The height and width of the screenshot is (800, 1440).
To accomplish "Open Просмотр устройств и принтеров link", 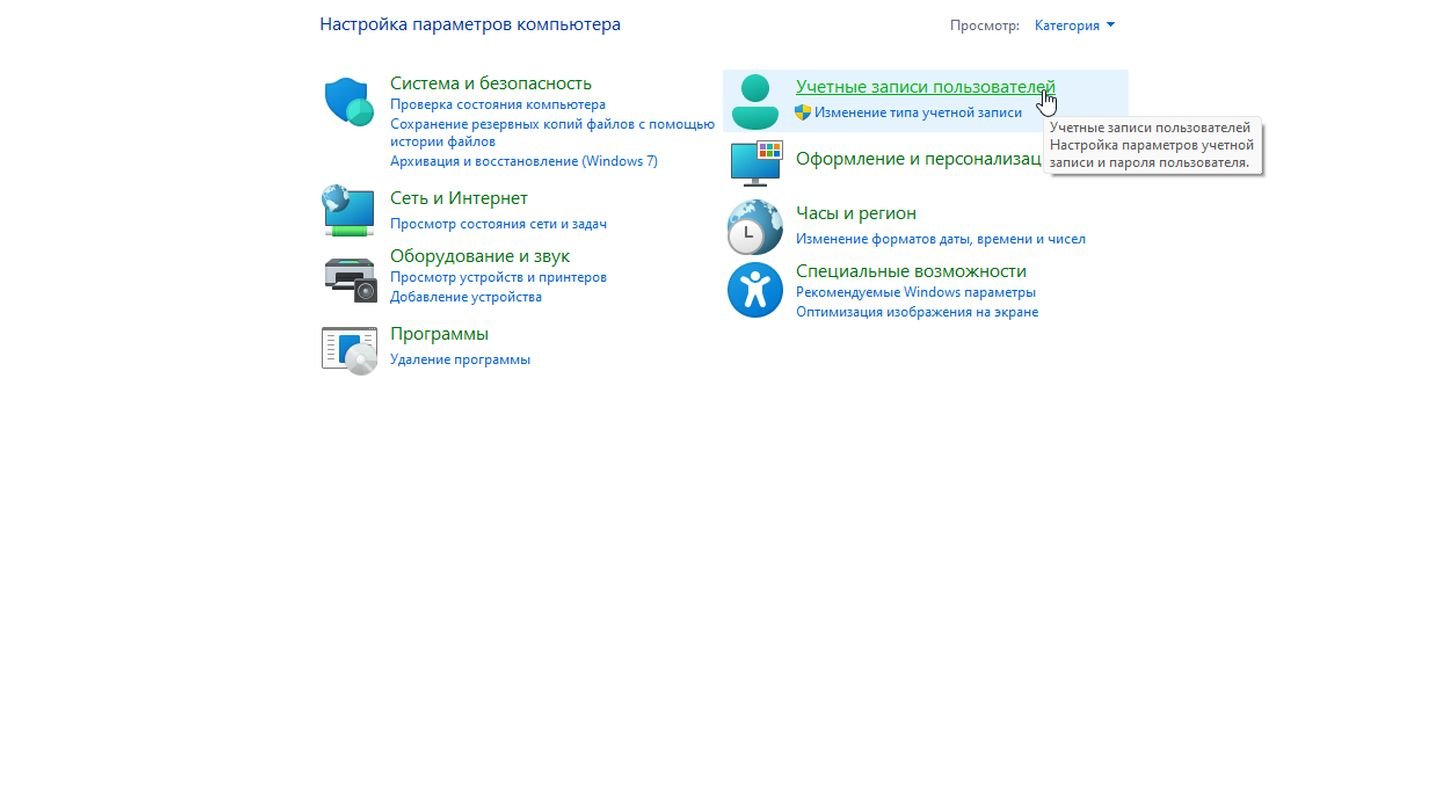I will (x=498, y=277).
